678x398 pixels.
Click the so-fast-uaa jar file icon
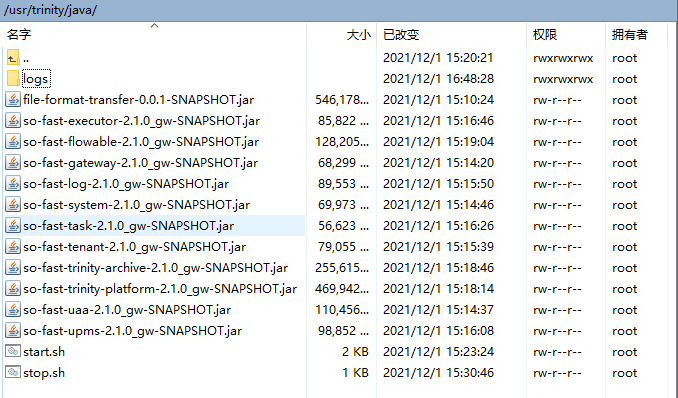[x=13, y=309]
